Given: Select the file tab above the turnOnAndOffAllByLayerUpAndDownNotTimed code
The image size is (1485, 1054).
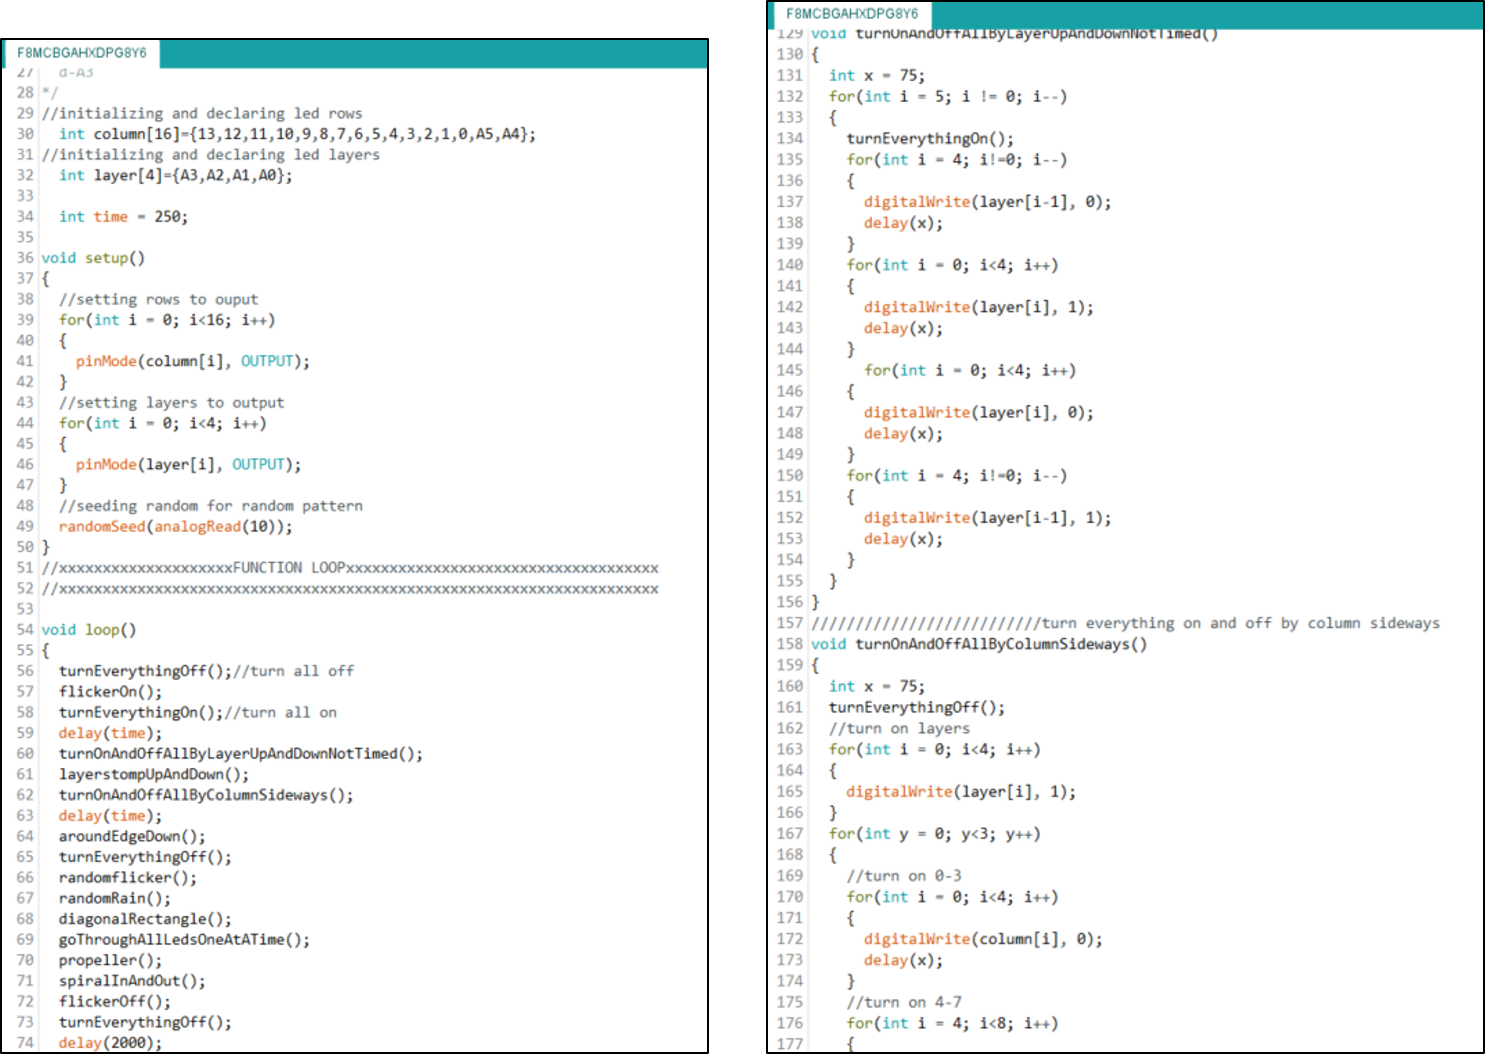Looking at the screenshot, I should pyautogui.click(x=851, y=14).
